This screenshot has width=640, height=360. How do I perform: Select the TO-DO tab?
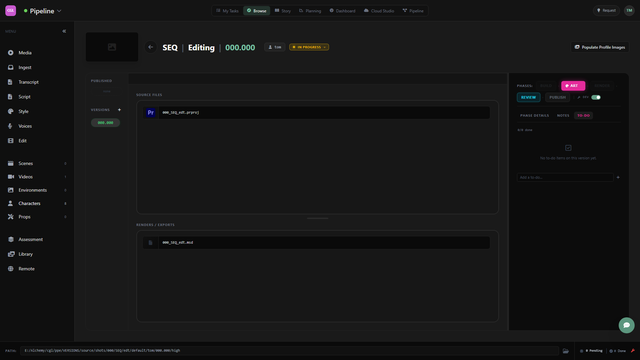tap(583, 116)
